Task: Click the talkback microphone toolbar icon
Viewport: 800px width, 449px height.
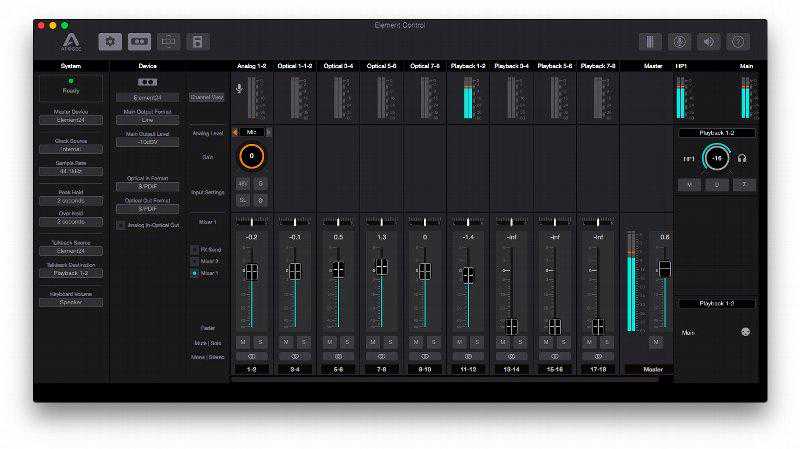Action: [679, 42]
